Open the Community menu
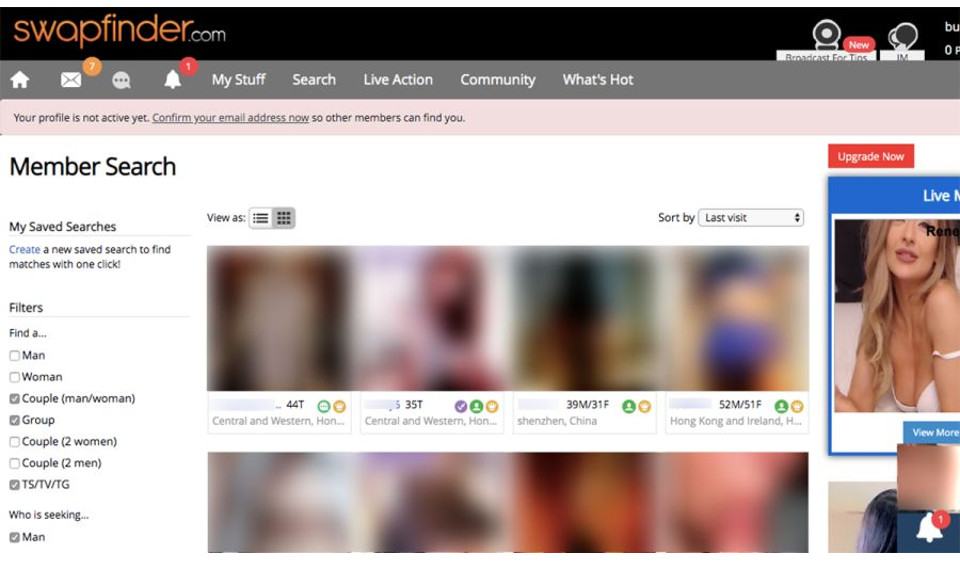 pos(497,80)
